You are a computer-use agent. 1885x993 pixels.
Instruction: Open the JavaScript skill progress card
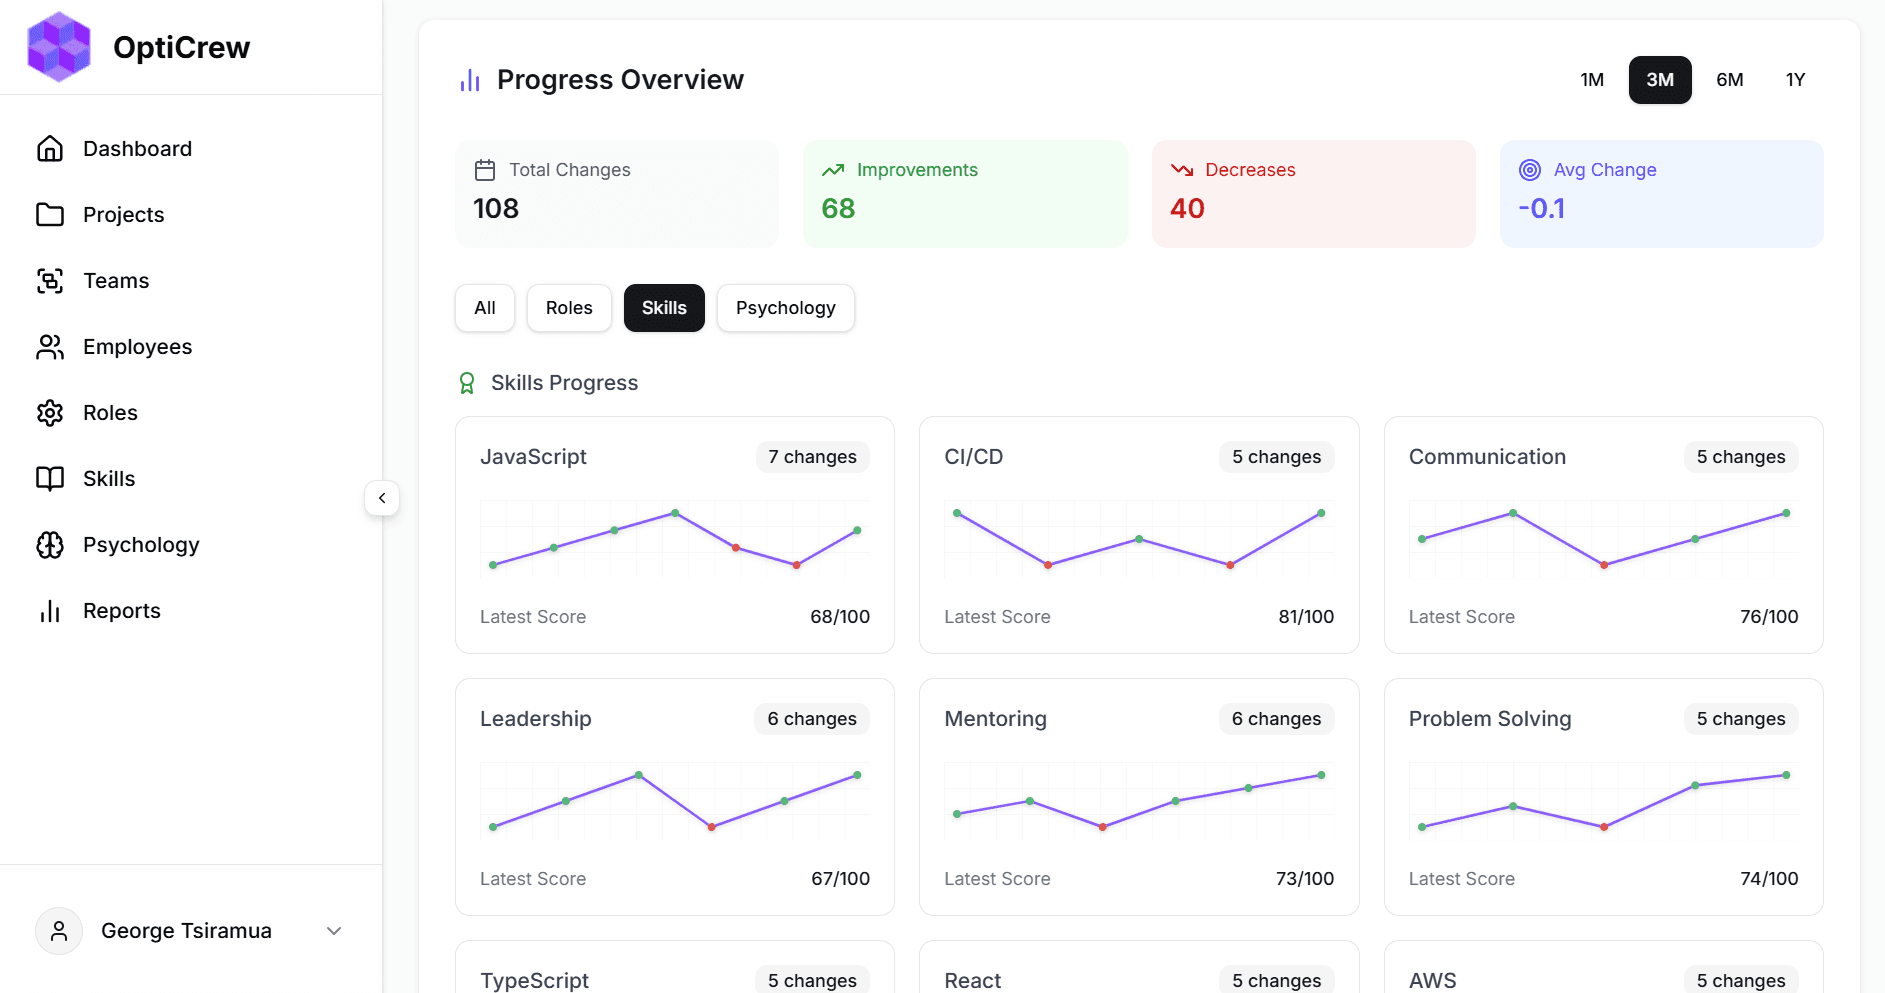click(x=674, y=535)
